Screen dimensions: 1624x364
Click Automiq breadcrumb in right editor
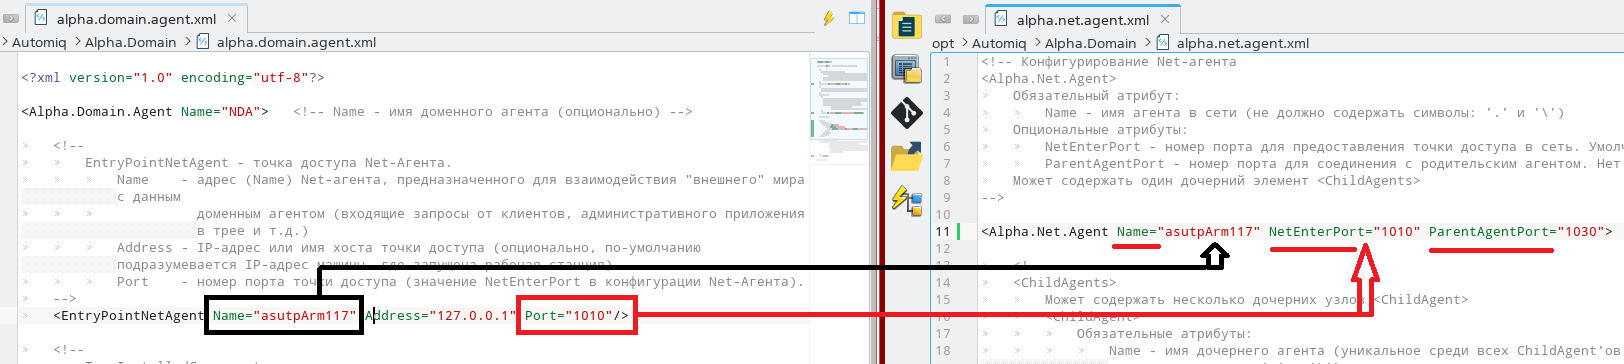point(999,43)
